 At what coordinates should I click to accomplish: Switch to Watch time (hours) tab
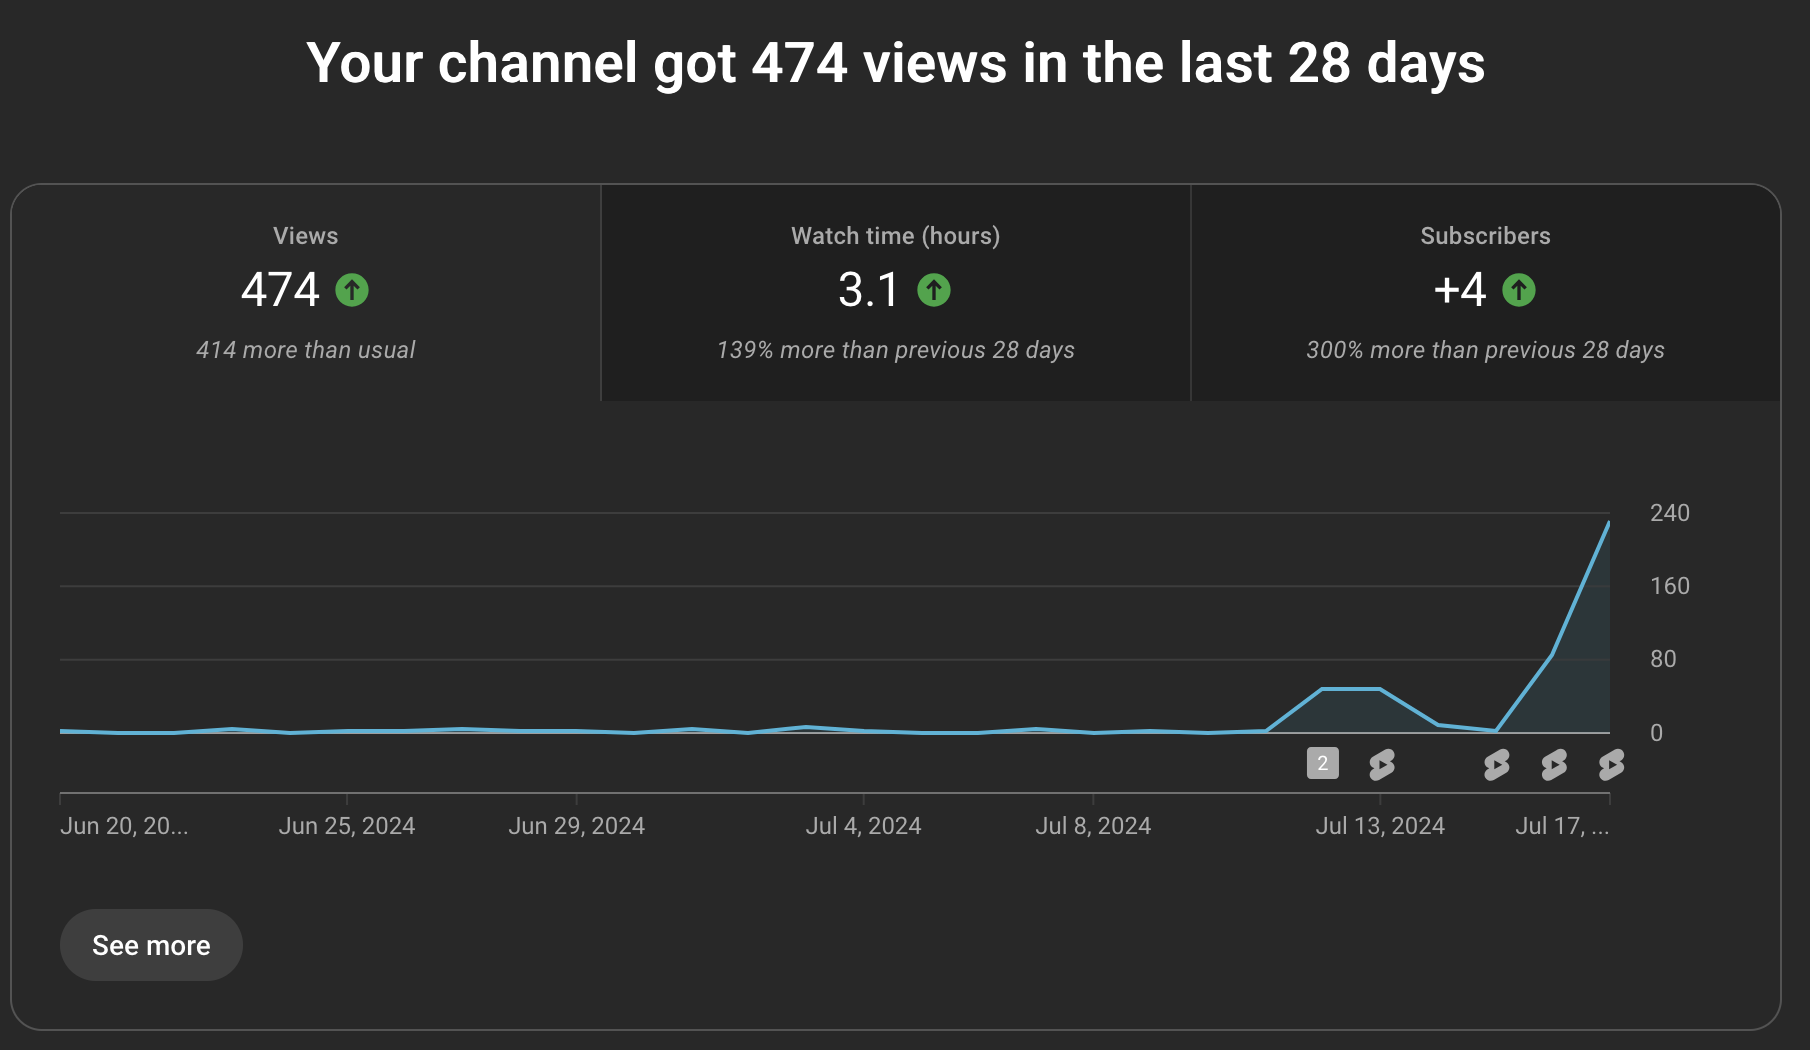[896, 293]
